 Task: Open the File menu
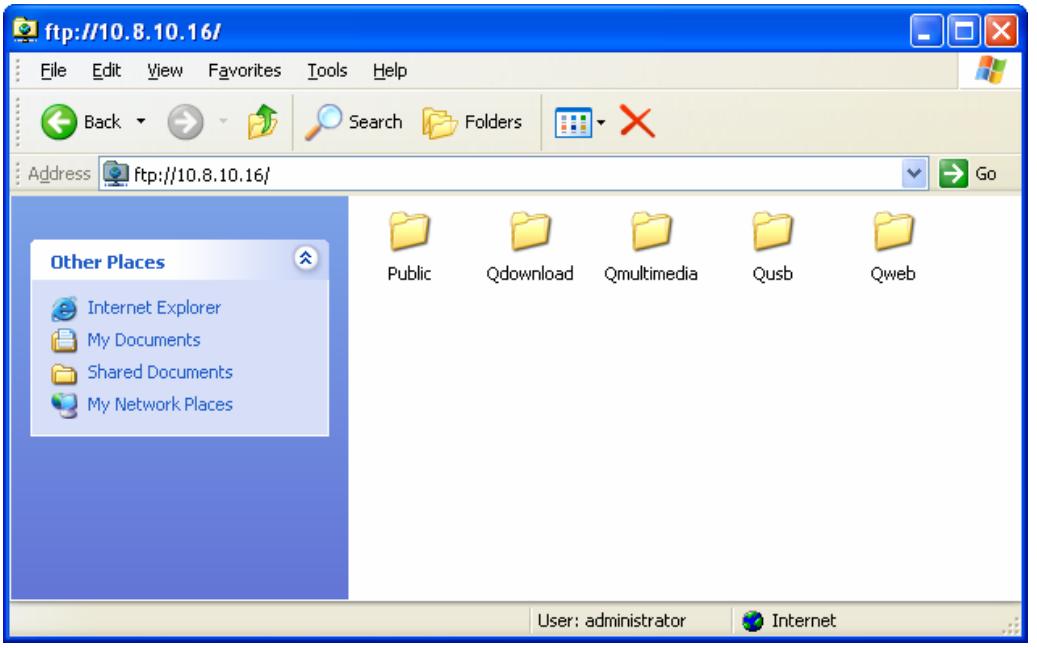coord(53,70)
